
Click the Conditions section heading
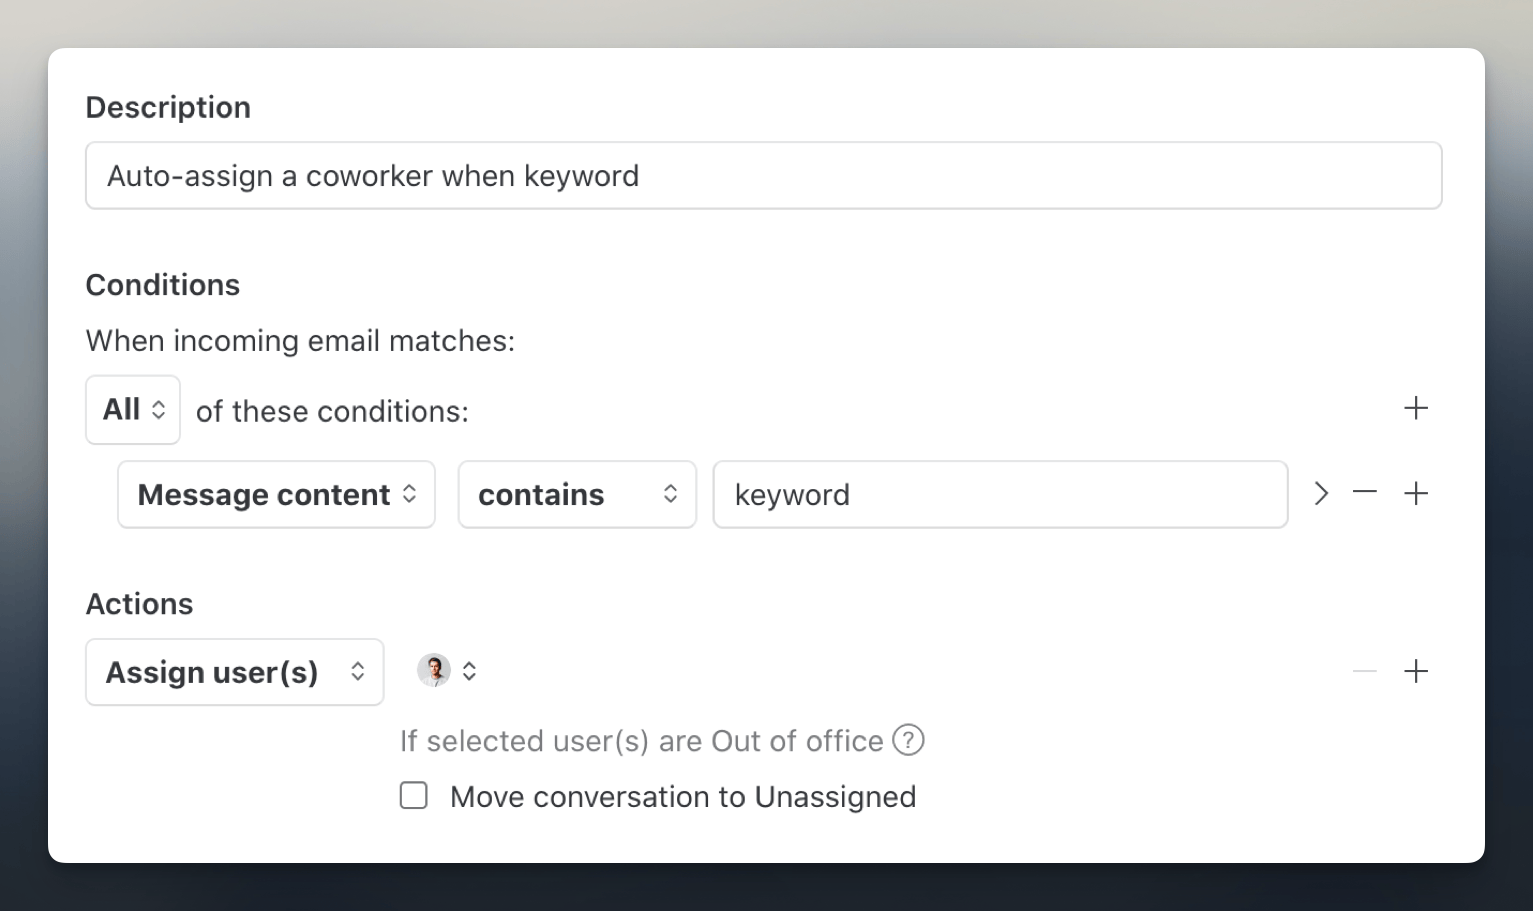[163, 285]
